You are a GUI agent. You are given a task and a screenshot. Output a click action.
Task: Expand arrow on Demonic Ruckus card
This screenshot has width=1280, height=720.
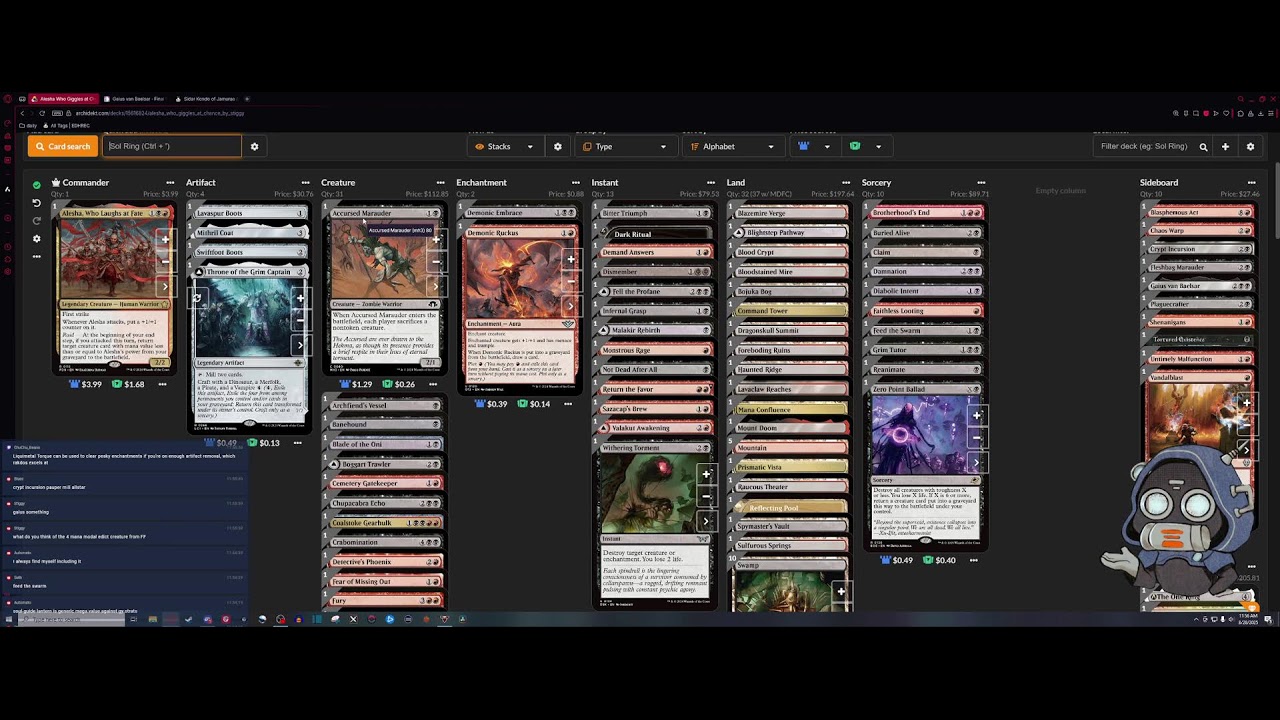571,306
